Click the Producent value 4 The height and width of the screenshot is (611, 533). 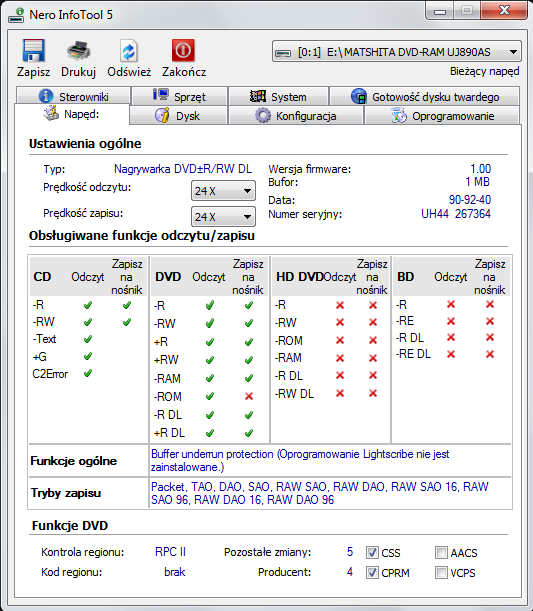pos(350,572)
